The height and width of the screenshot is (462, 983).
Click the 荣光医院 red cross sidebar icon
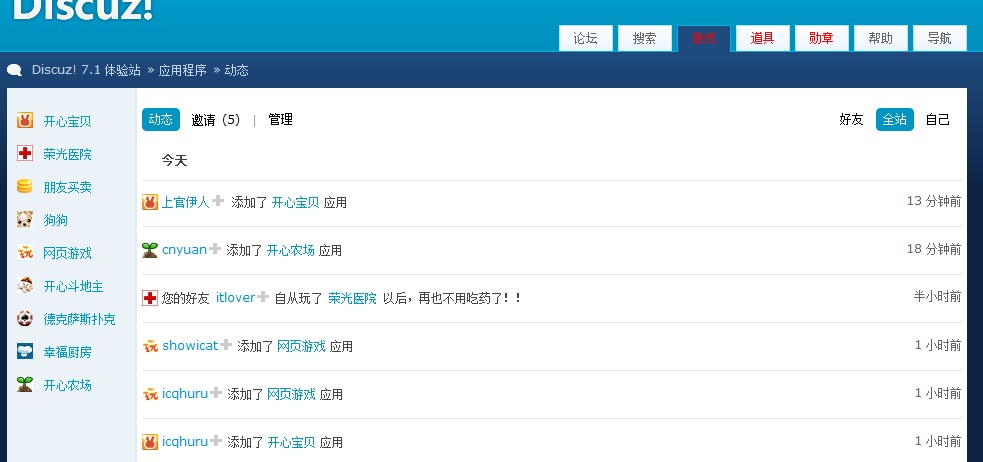click(x=24, y=154)
